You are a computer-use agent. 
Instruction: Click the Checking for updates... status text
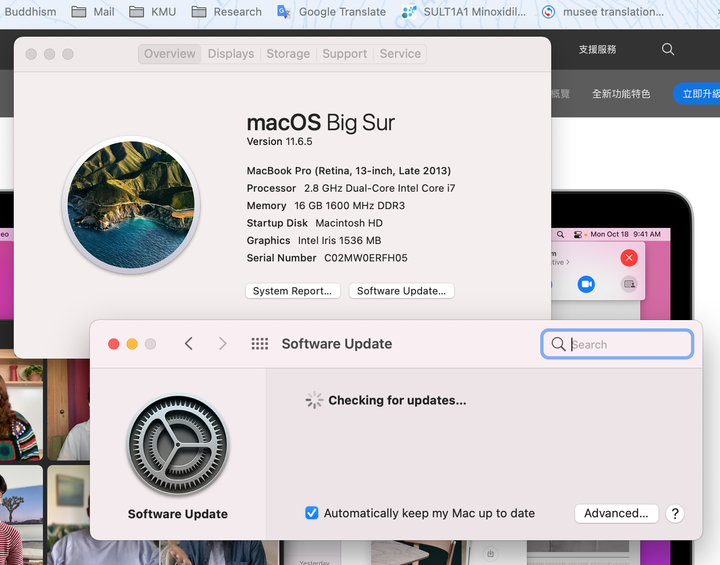[x=397, y=400]
